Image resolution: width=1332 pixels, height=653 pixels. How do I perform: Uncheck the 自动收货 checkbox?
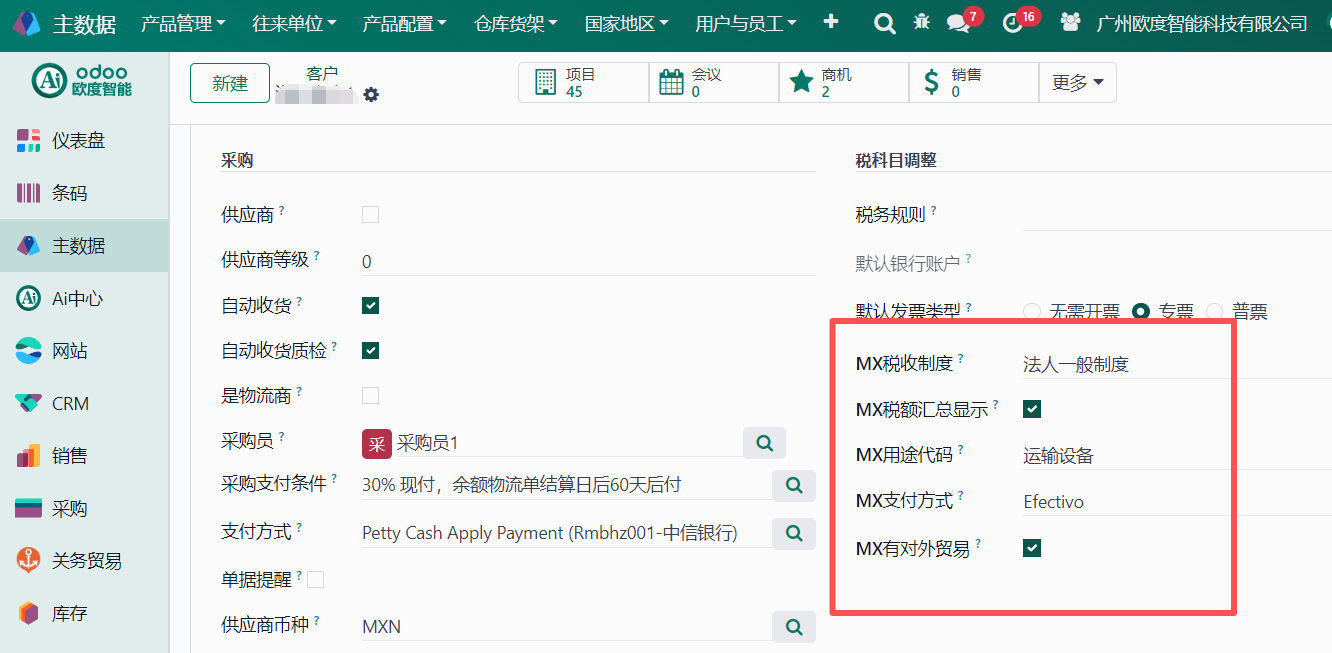click(370, 305)
